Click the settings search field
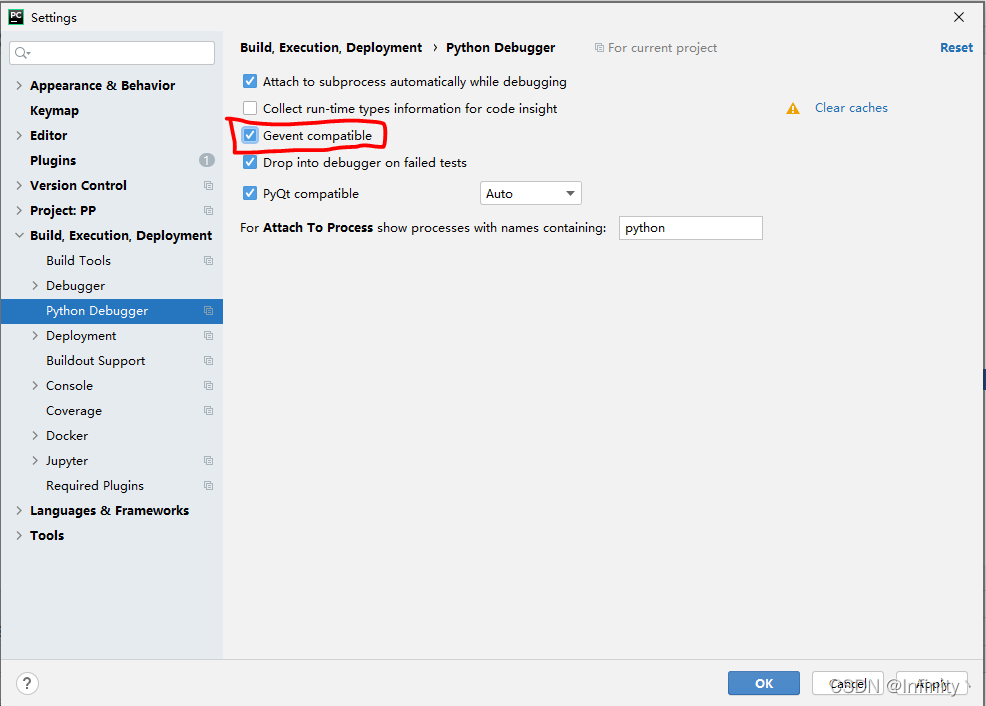This screenshot has height=706, width=986. [112, 53]
